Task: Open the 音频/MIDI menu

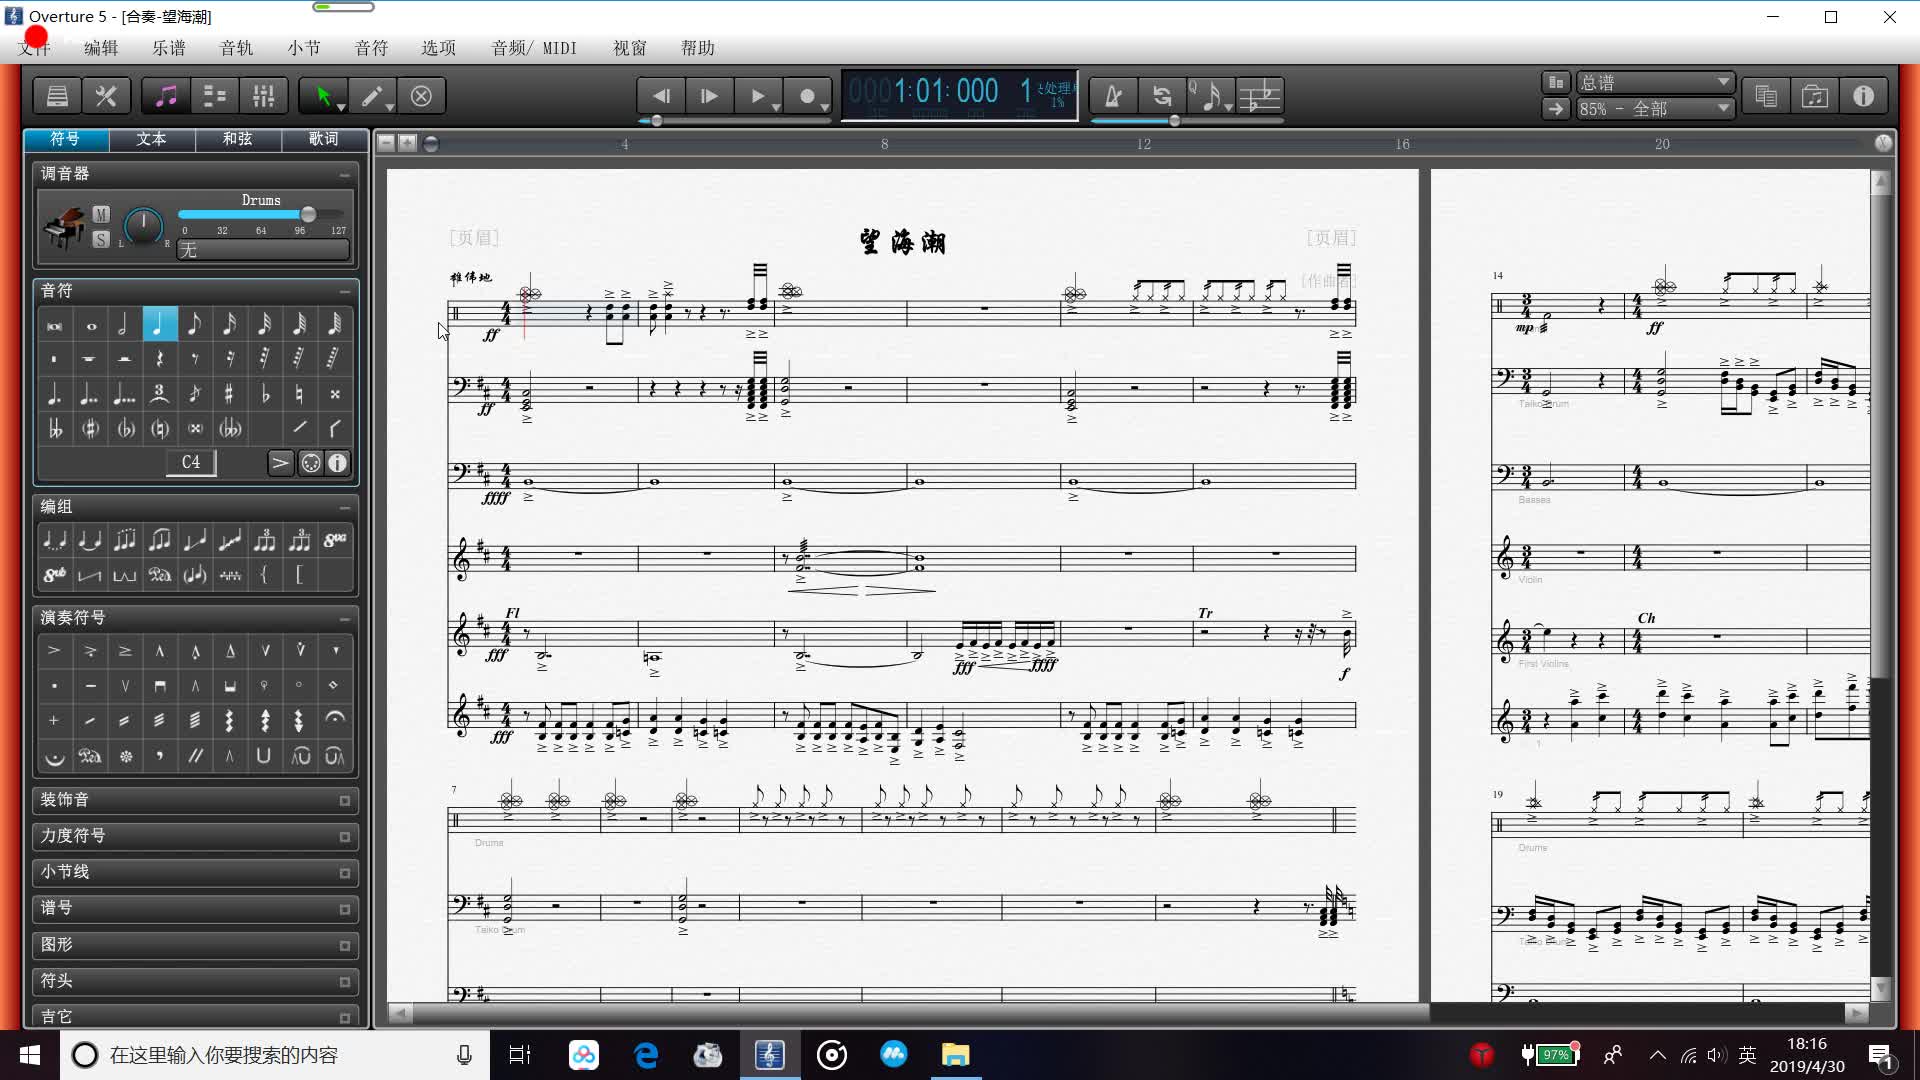Action: click(x=534, y=48)
